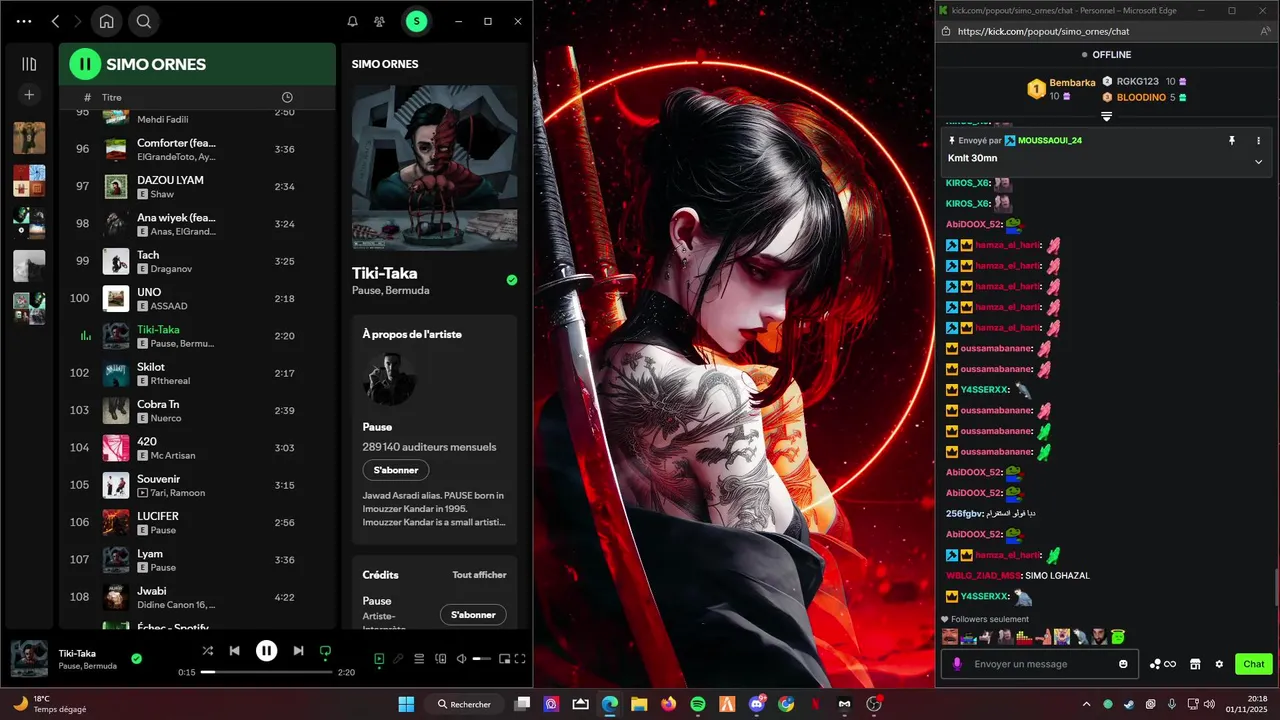
Task: Open artist Pause photo in À propos
Action: 389,378
